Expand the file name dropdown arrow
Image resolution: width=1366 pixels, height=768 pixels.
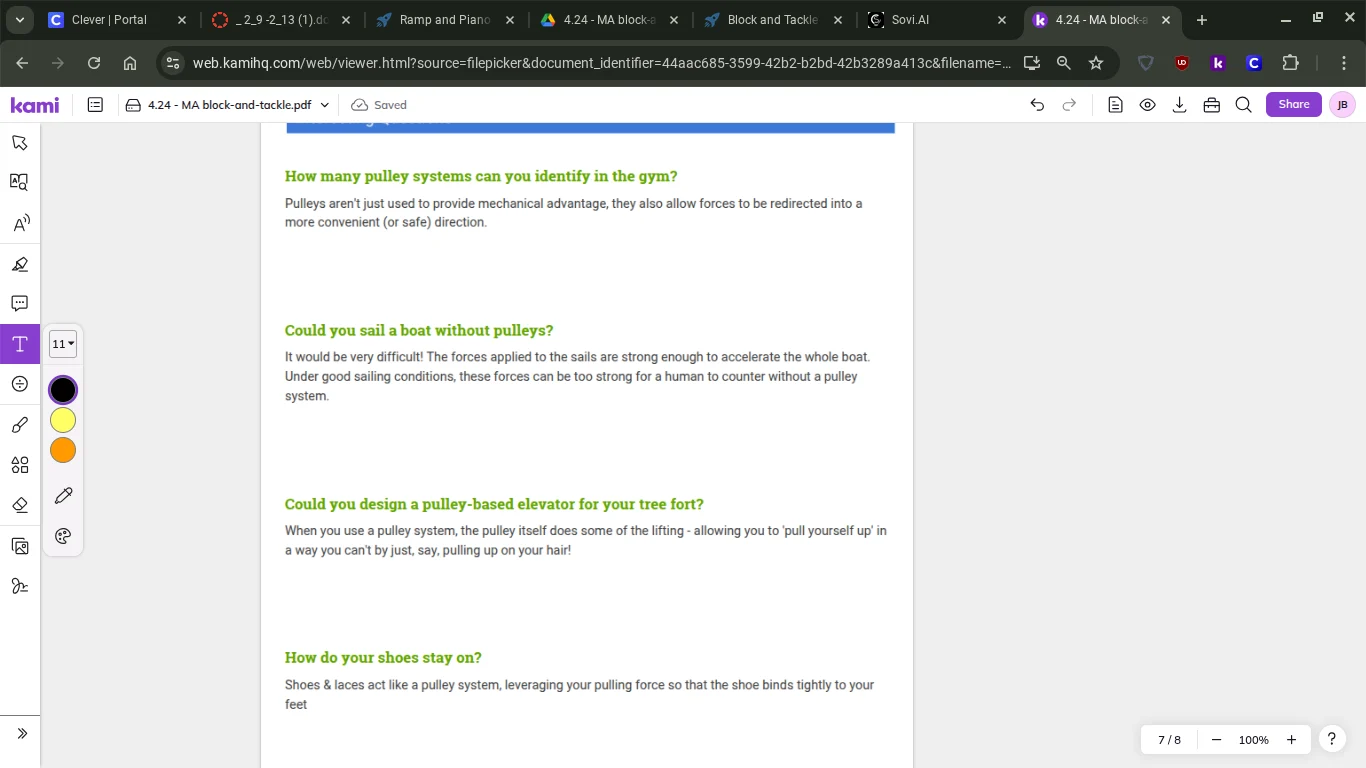point(324,105)
